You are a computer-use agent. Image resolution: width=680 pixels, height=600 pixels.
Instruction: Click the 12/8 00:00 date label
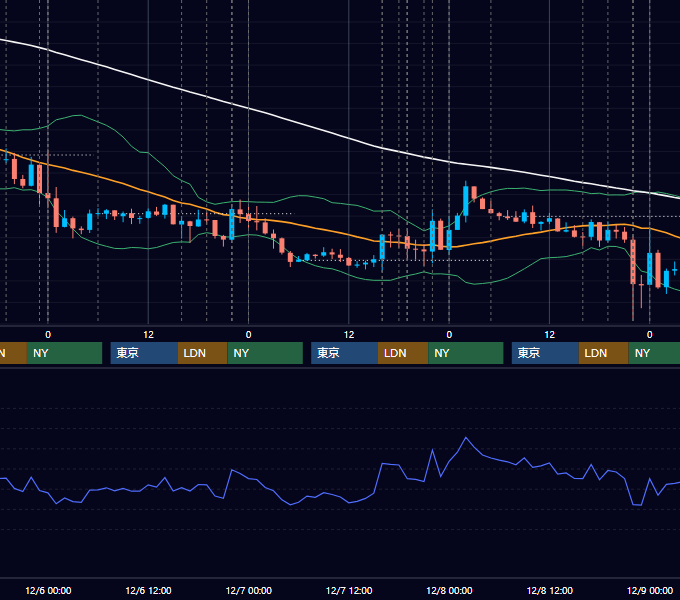tap(449, 590)
